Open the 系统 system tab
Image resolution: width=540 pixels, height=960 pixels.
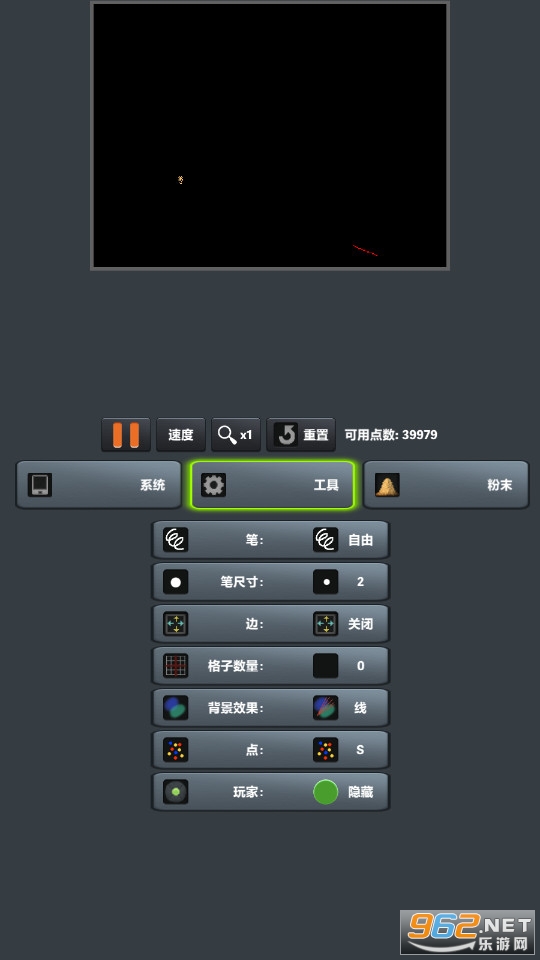(99, 485)
